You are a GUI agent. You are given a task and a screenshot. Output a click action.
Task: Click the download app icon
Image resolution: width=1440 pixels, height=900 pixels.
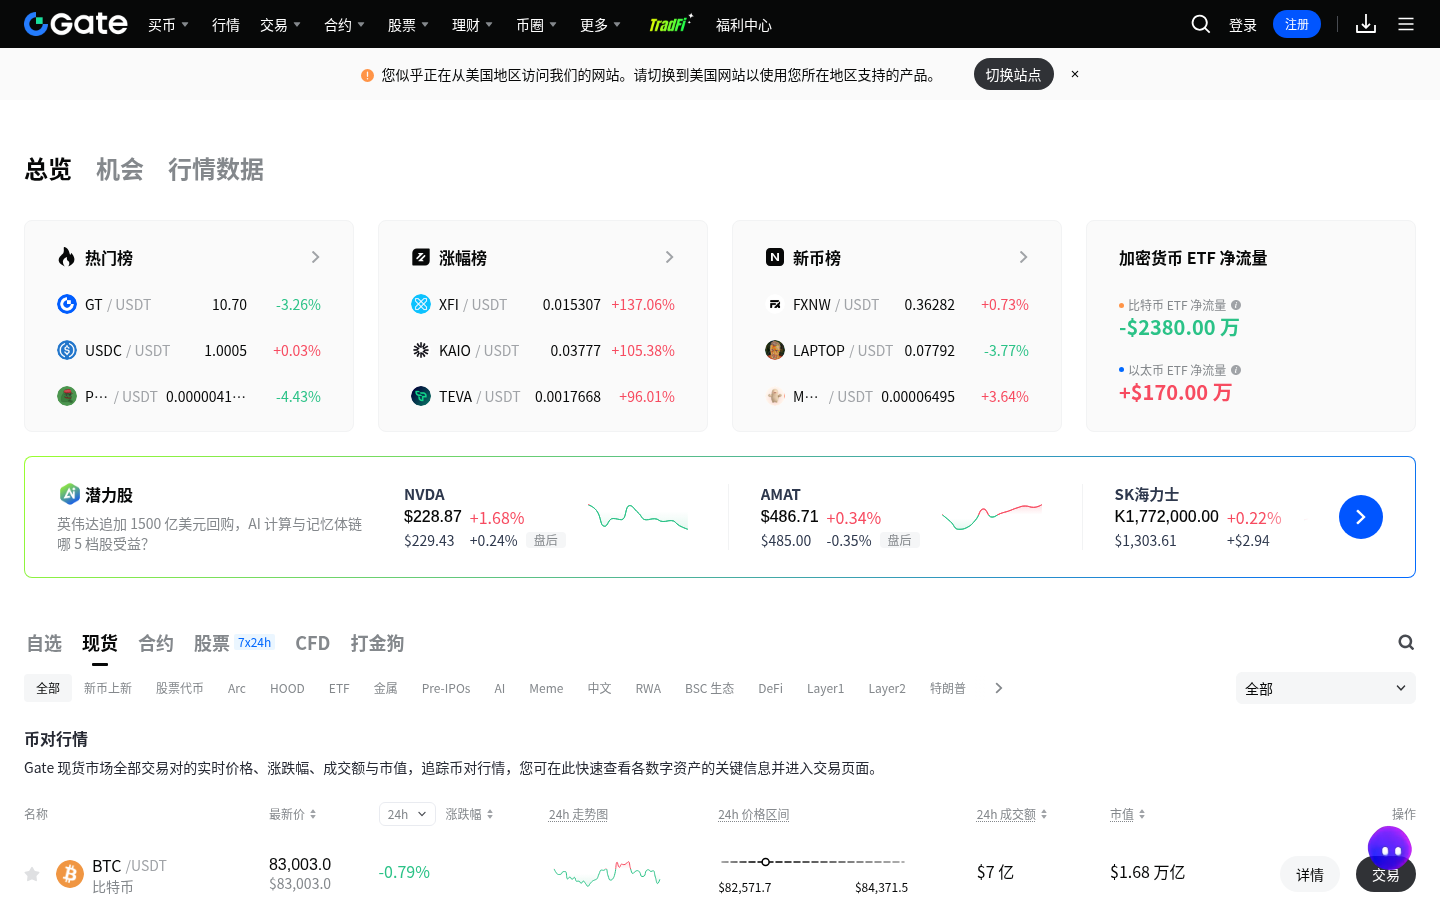click(x=1366, y=24)
